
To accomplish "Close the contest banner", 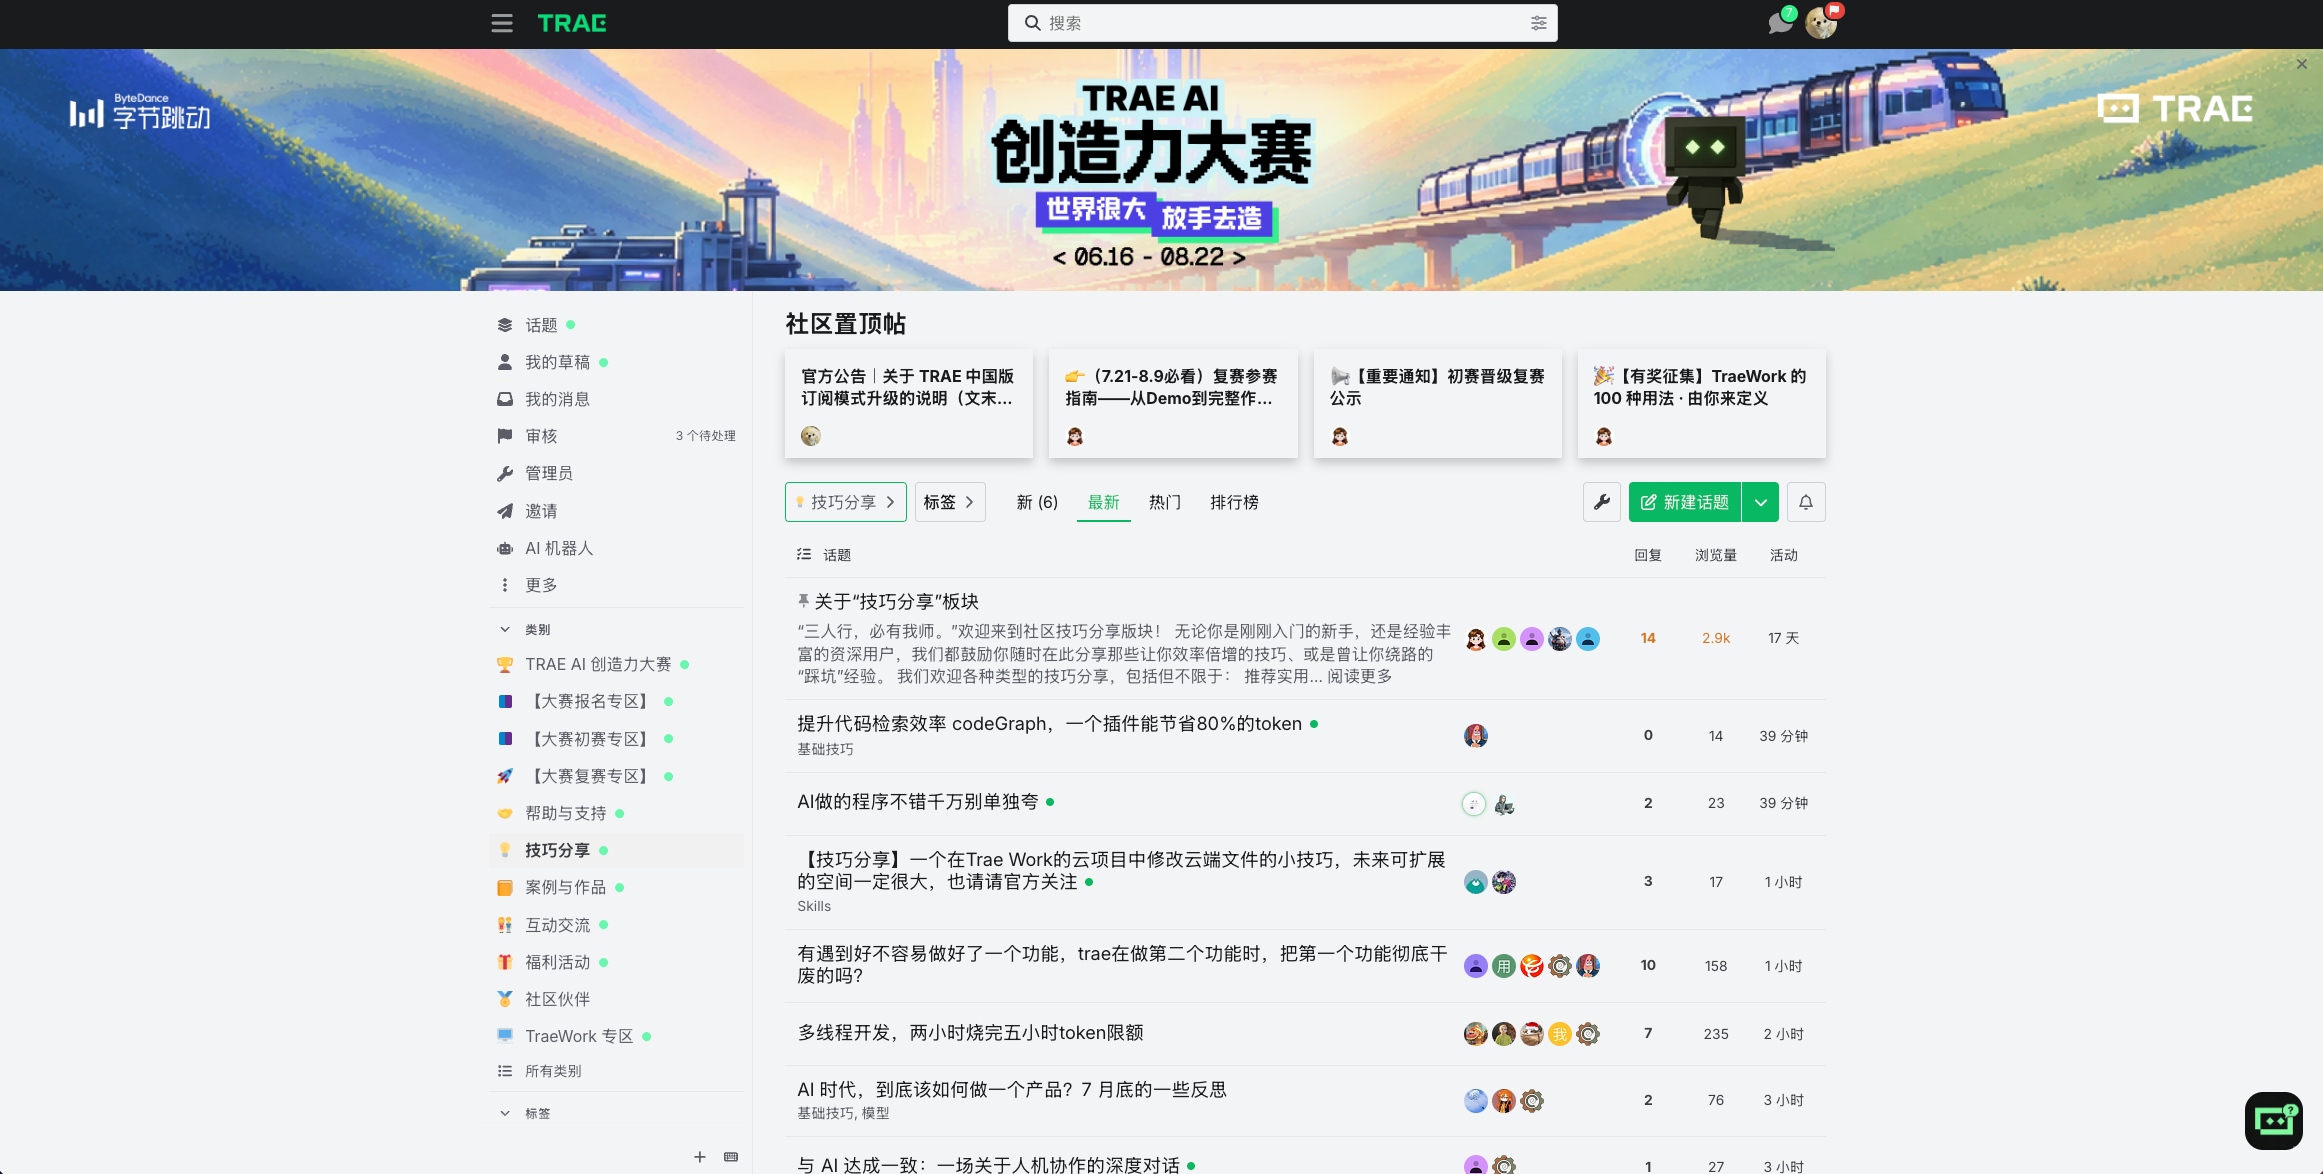I will tap(2301, 64).
